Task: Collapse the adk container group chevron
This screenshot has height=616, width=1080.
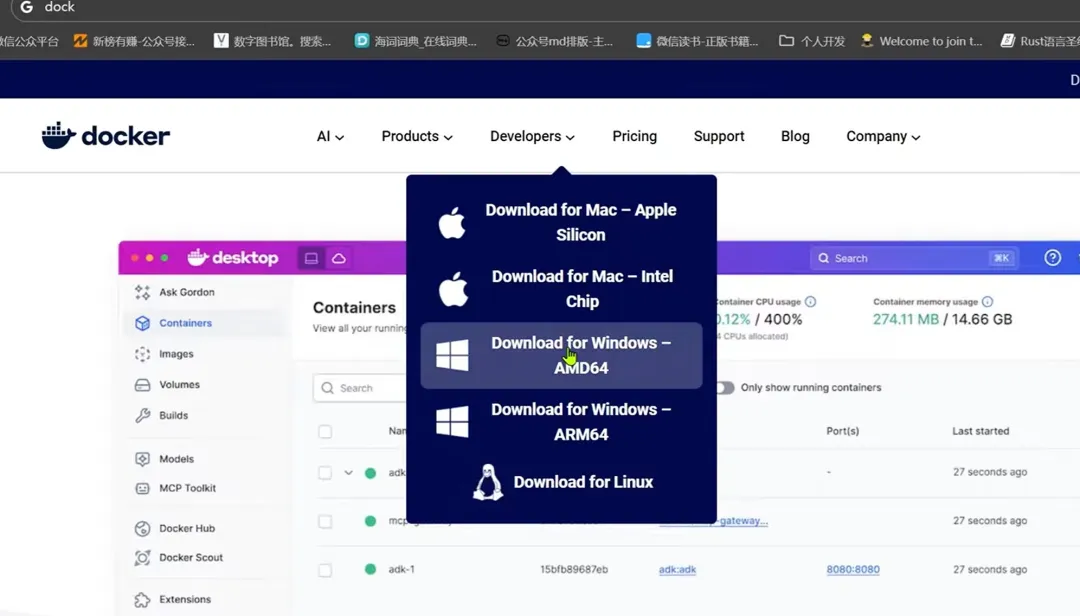Action: 349,473
